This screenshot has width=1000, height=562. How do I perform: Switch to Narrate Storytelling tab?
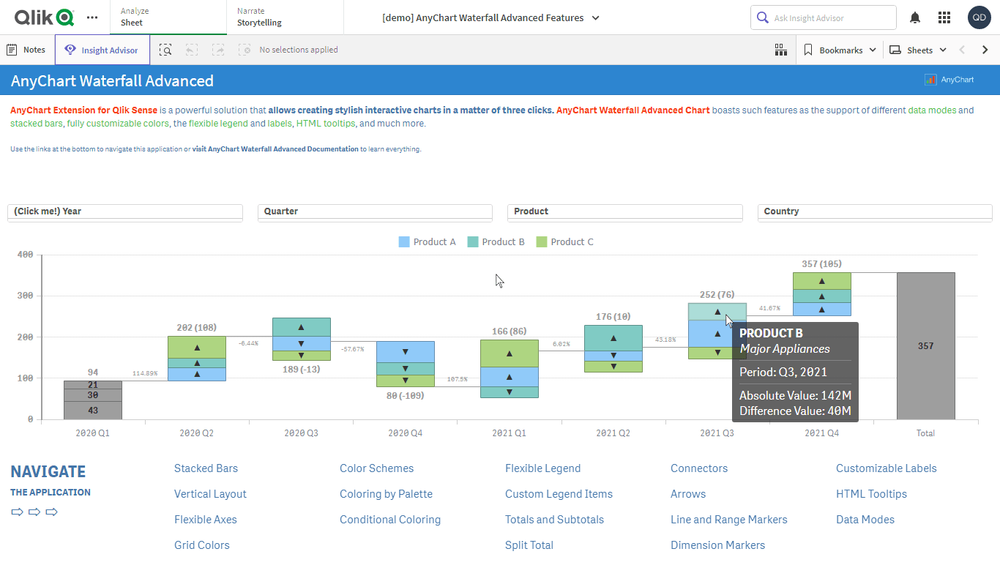click(259, 17)
